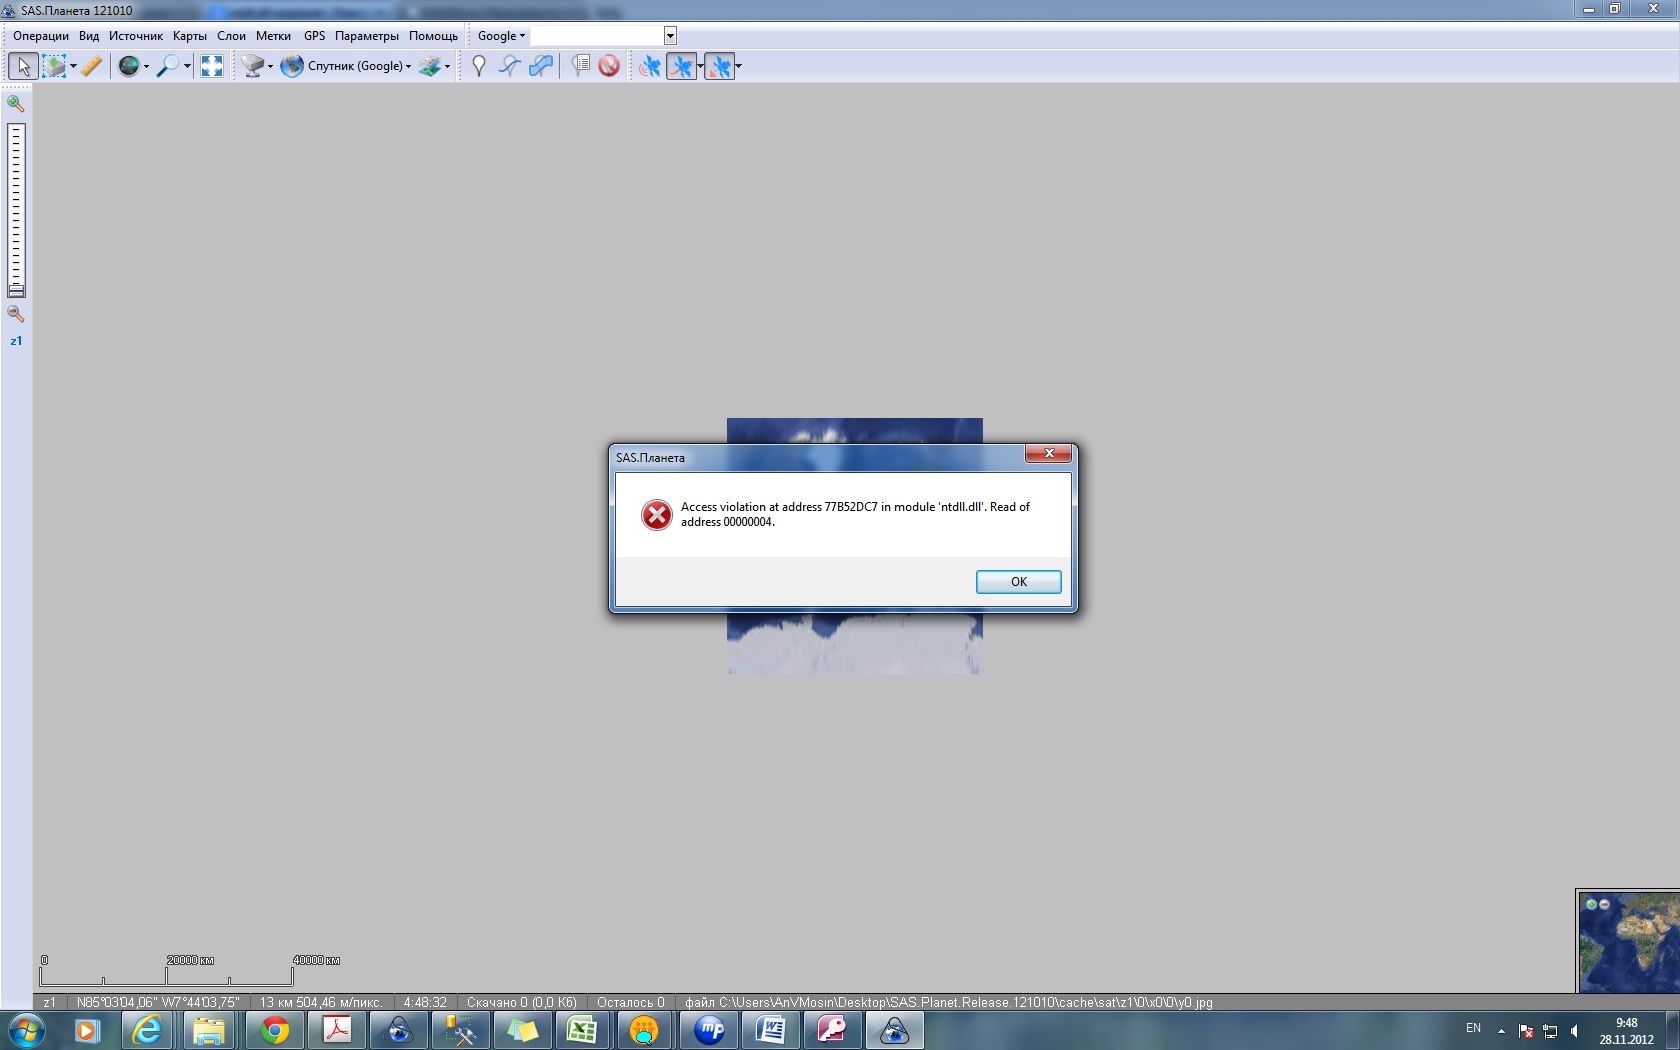Hide all placemarks with red icon
Viewport: 1680px width, 1050px height.
609,66
